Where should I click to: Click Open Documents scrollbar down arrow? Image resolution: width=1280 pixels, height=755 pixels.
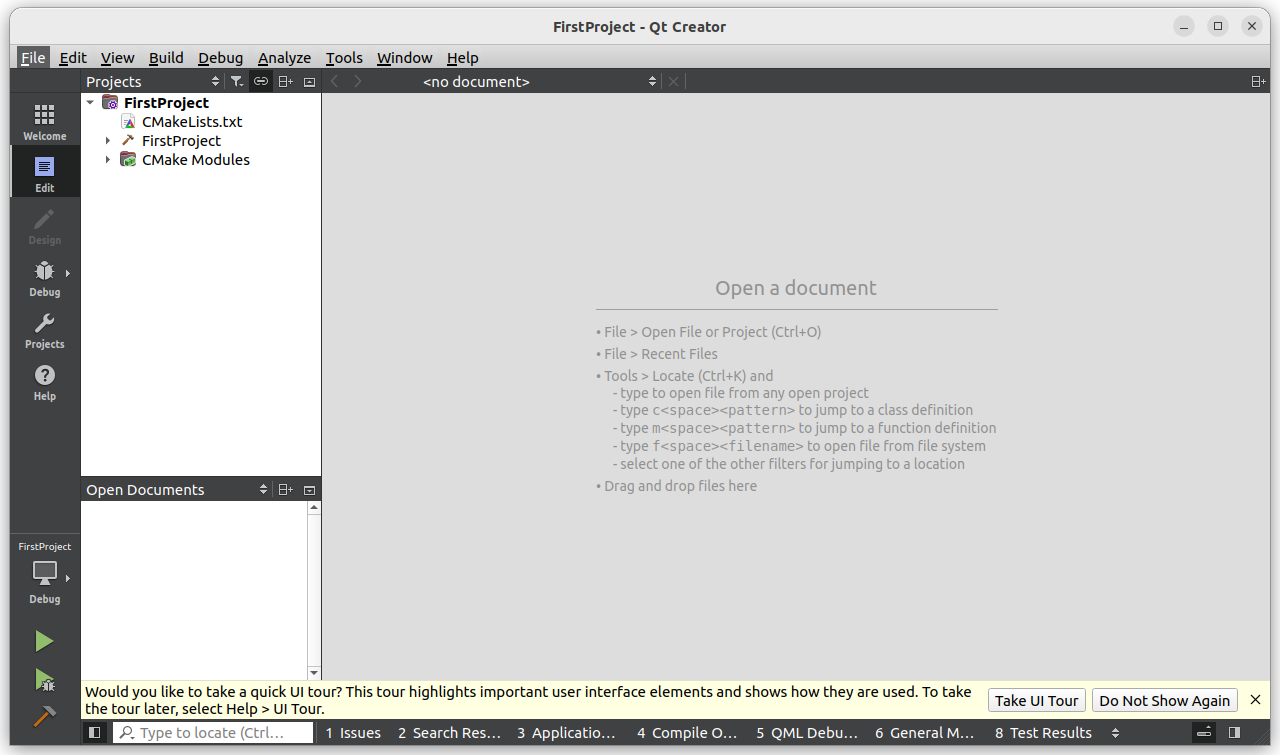[314, 673]
